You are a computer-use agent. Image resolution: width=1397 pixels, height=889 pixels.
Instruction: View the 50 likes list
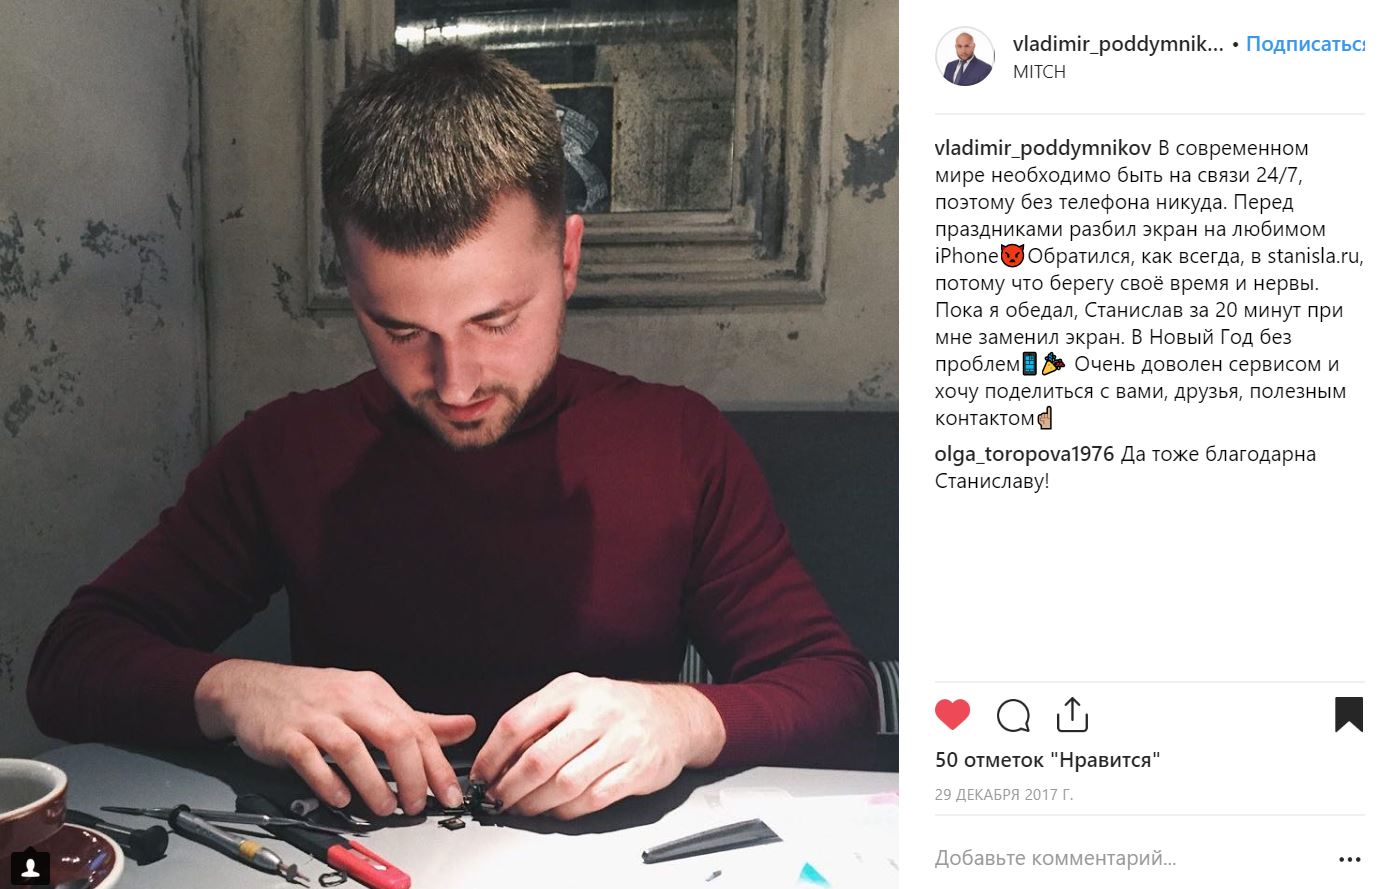1047,760
